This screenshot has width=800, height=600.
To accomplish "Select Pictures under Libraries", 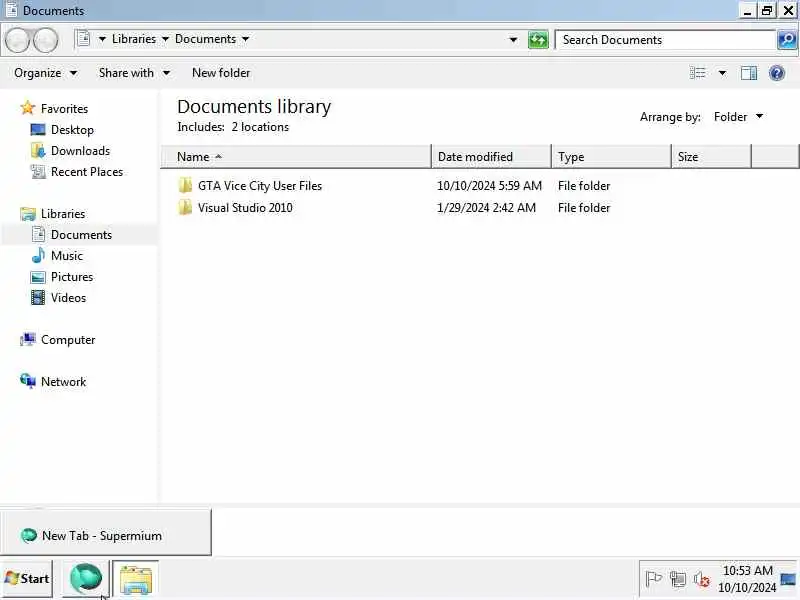I will coord(72,277).
